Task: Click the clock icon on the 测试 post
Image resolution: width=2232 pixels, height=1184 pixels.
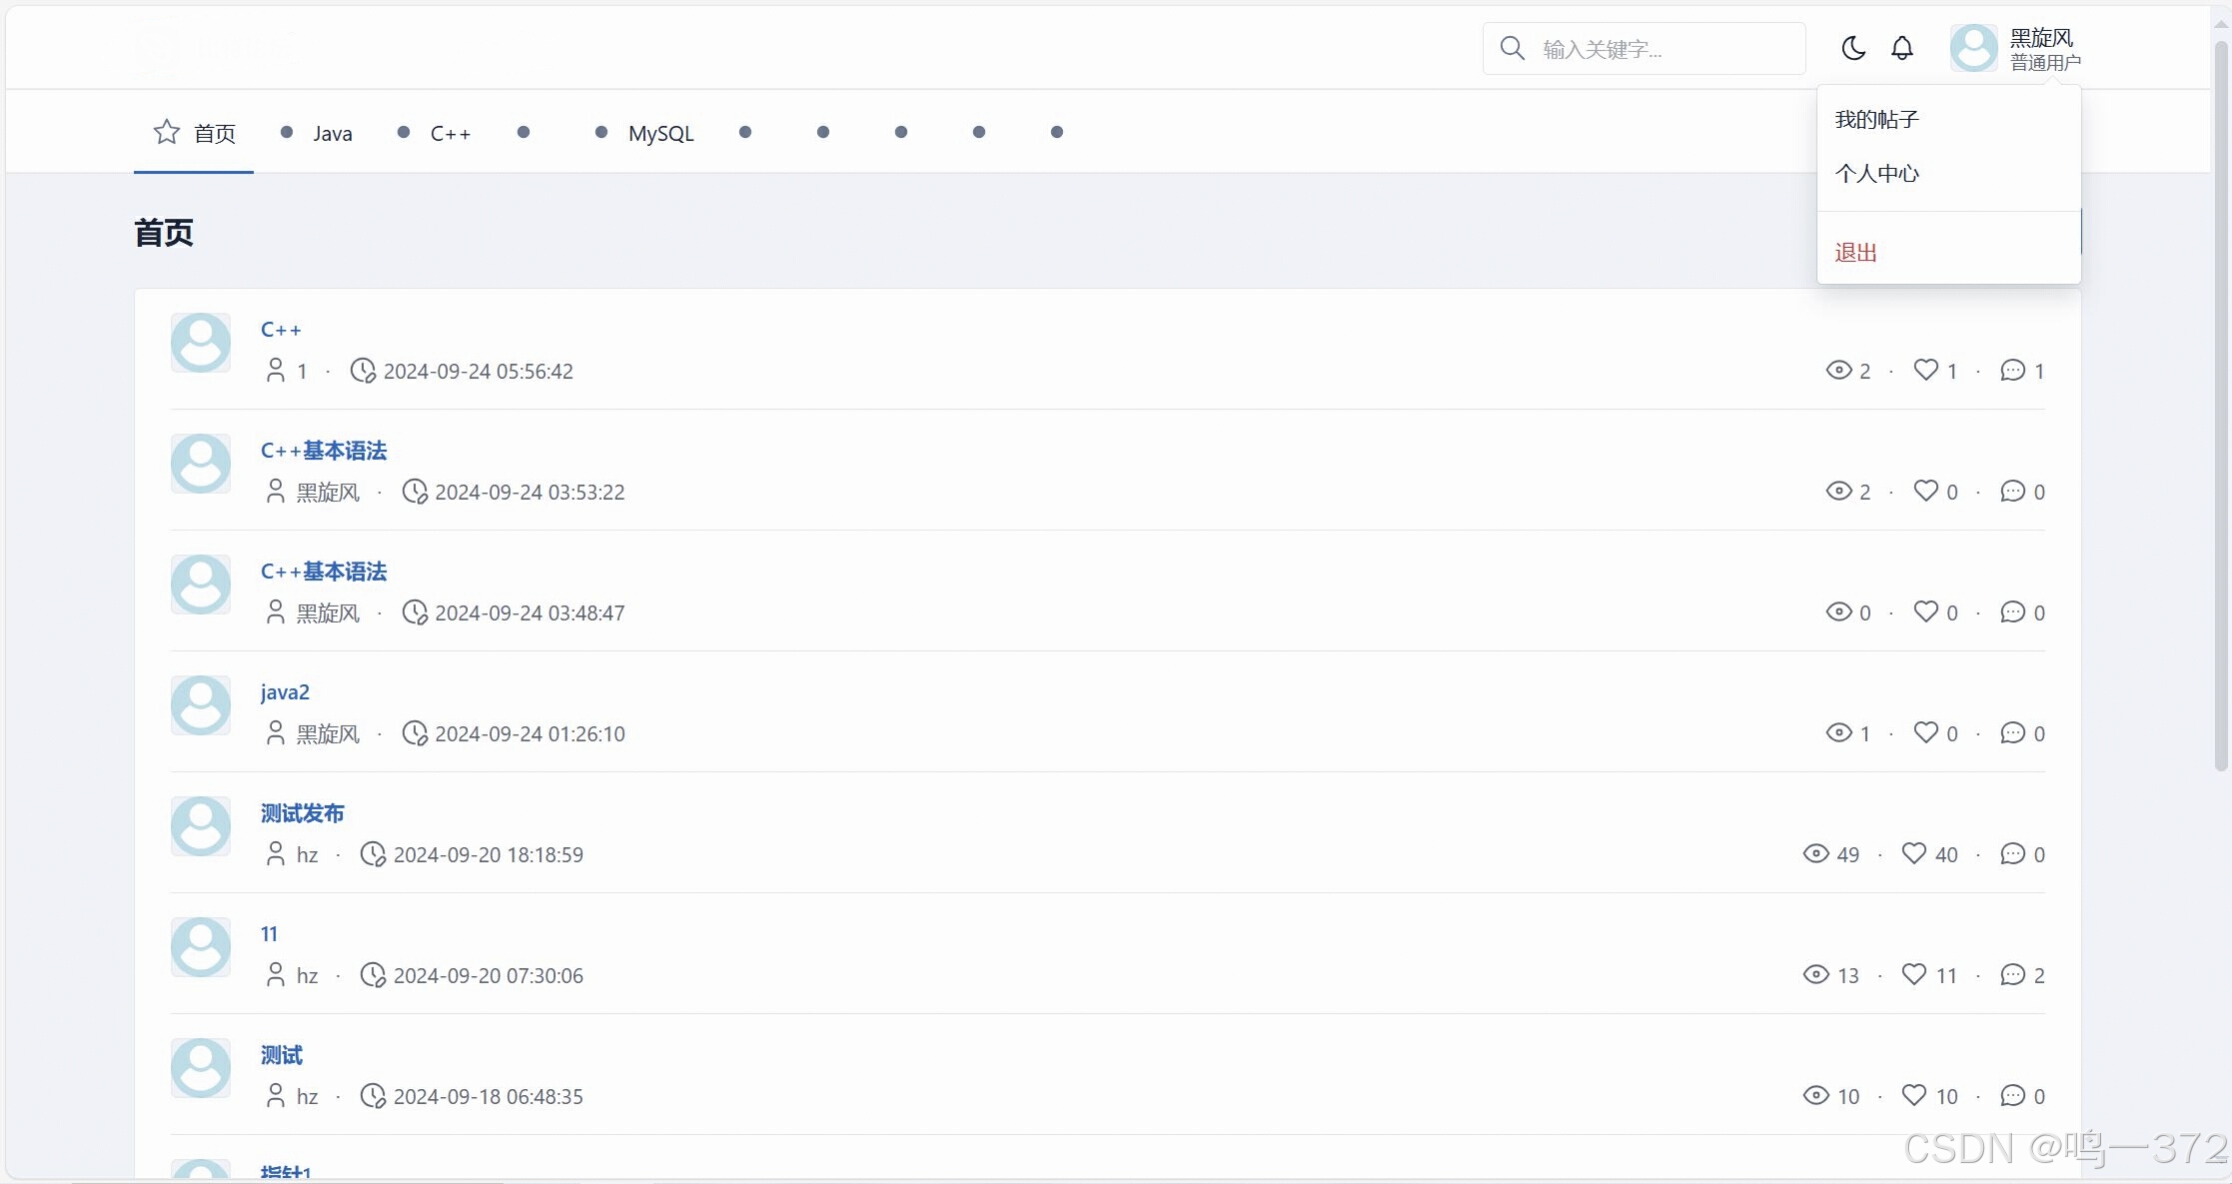Action: [372, 1096]
